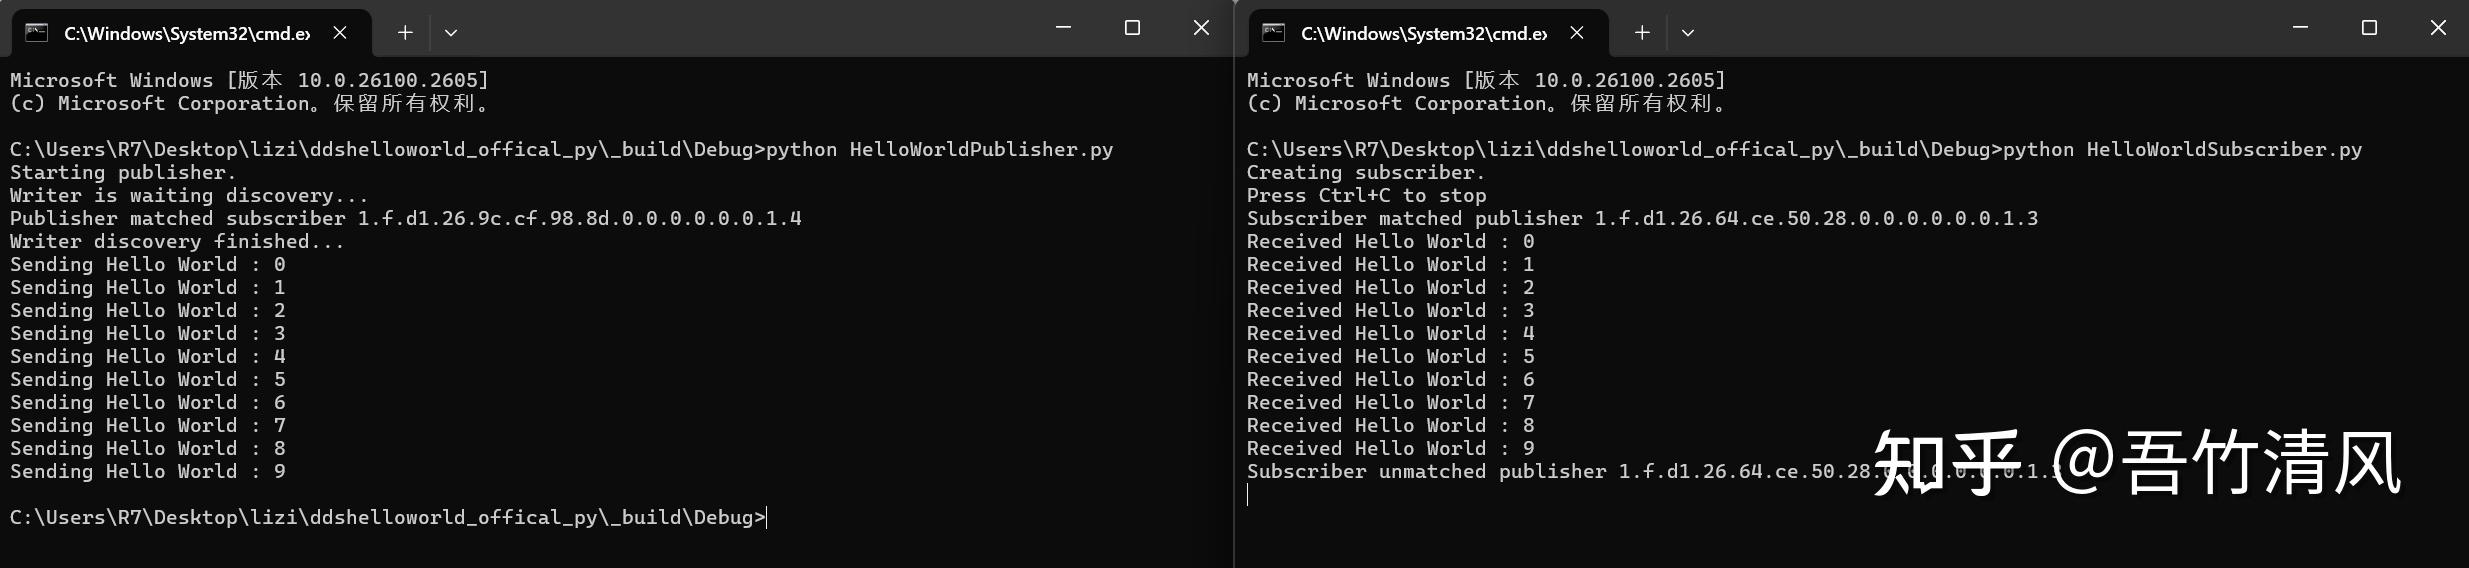The width and height of the screenshot is (2469, 568).
Task: Maximize the left terminal window
Action: point(1132,28)
